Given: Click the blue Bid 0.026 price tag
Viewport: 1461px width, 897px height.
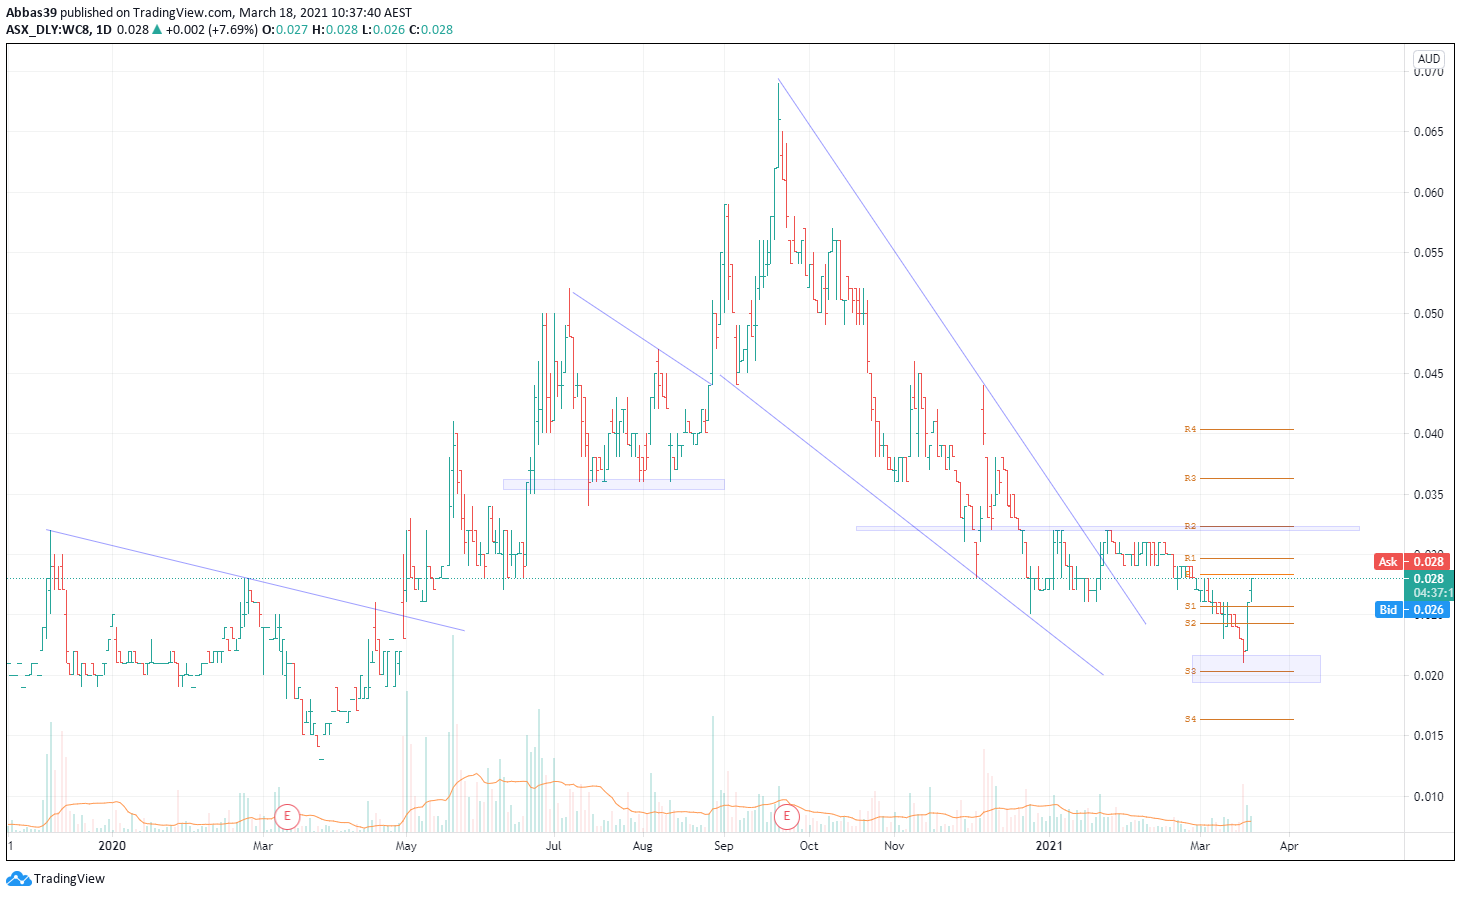Looking at the screenshot, I should 1411,610.
